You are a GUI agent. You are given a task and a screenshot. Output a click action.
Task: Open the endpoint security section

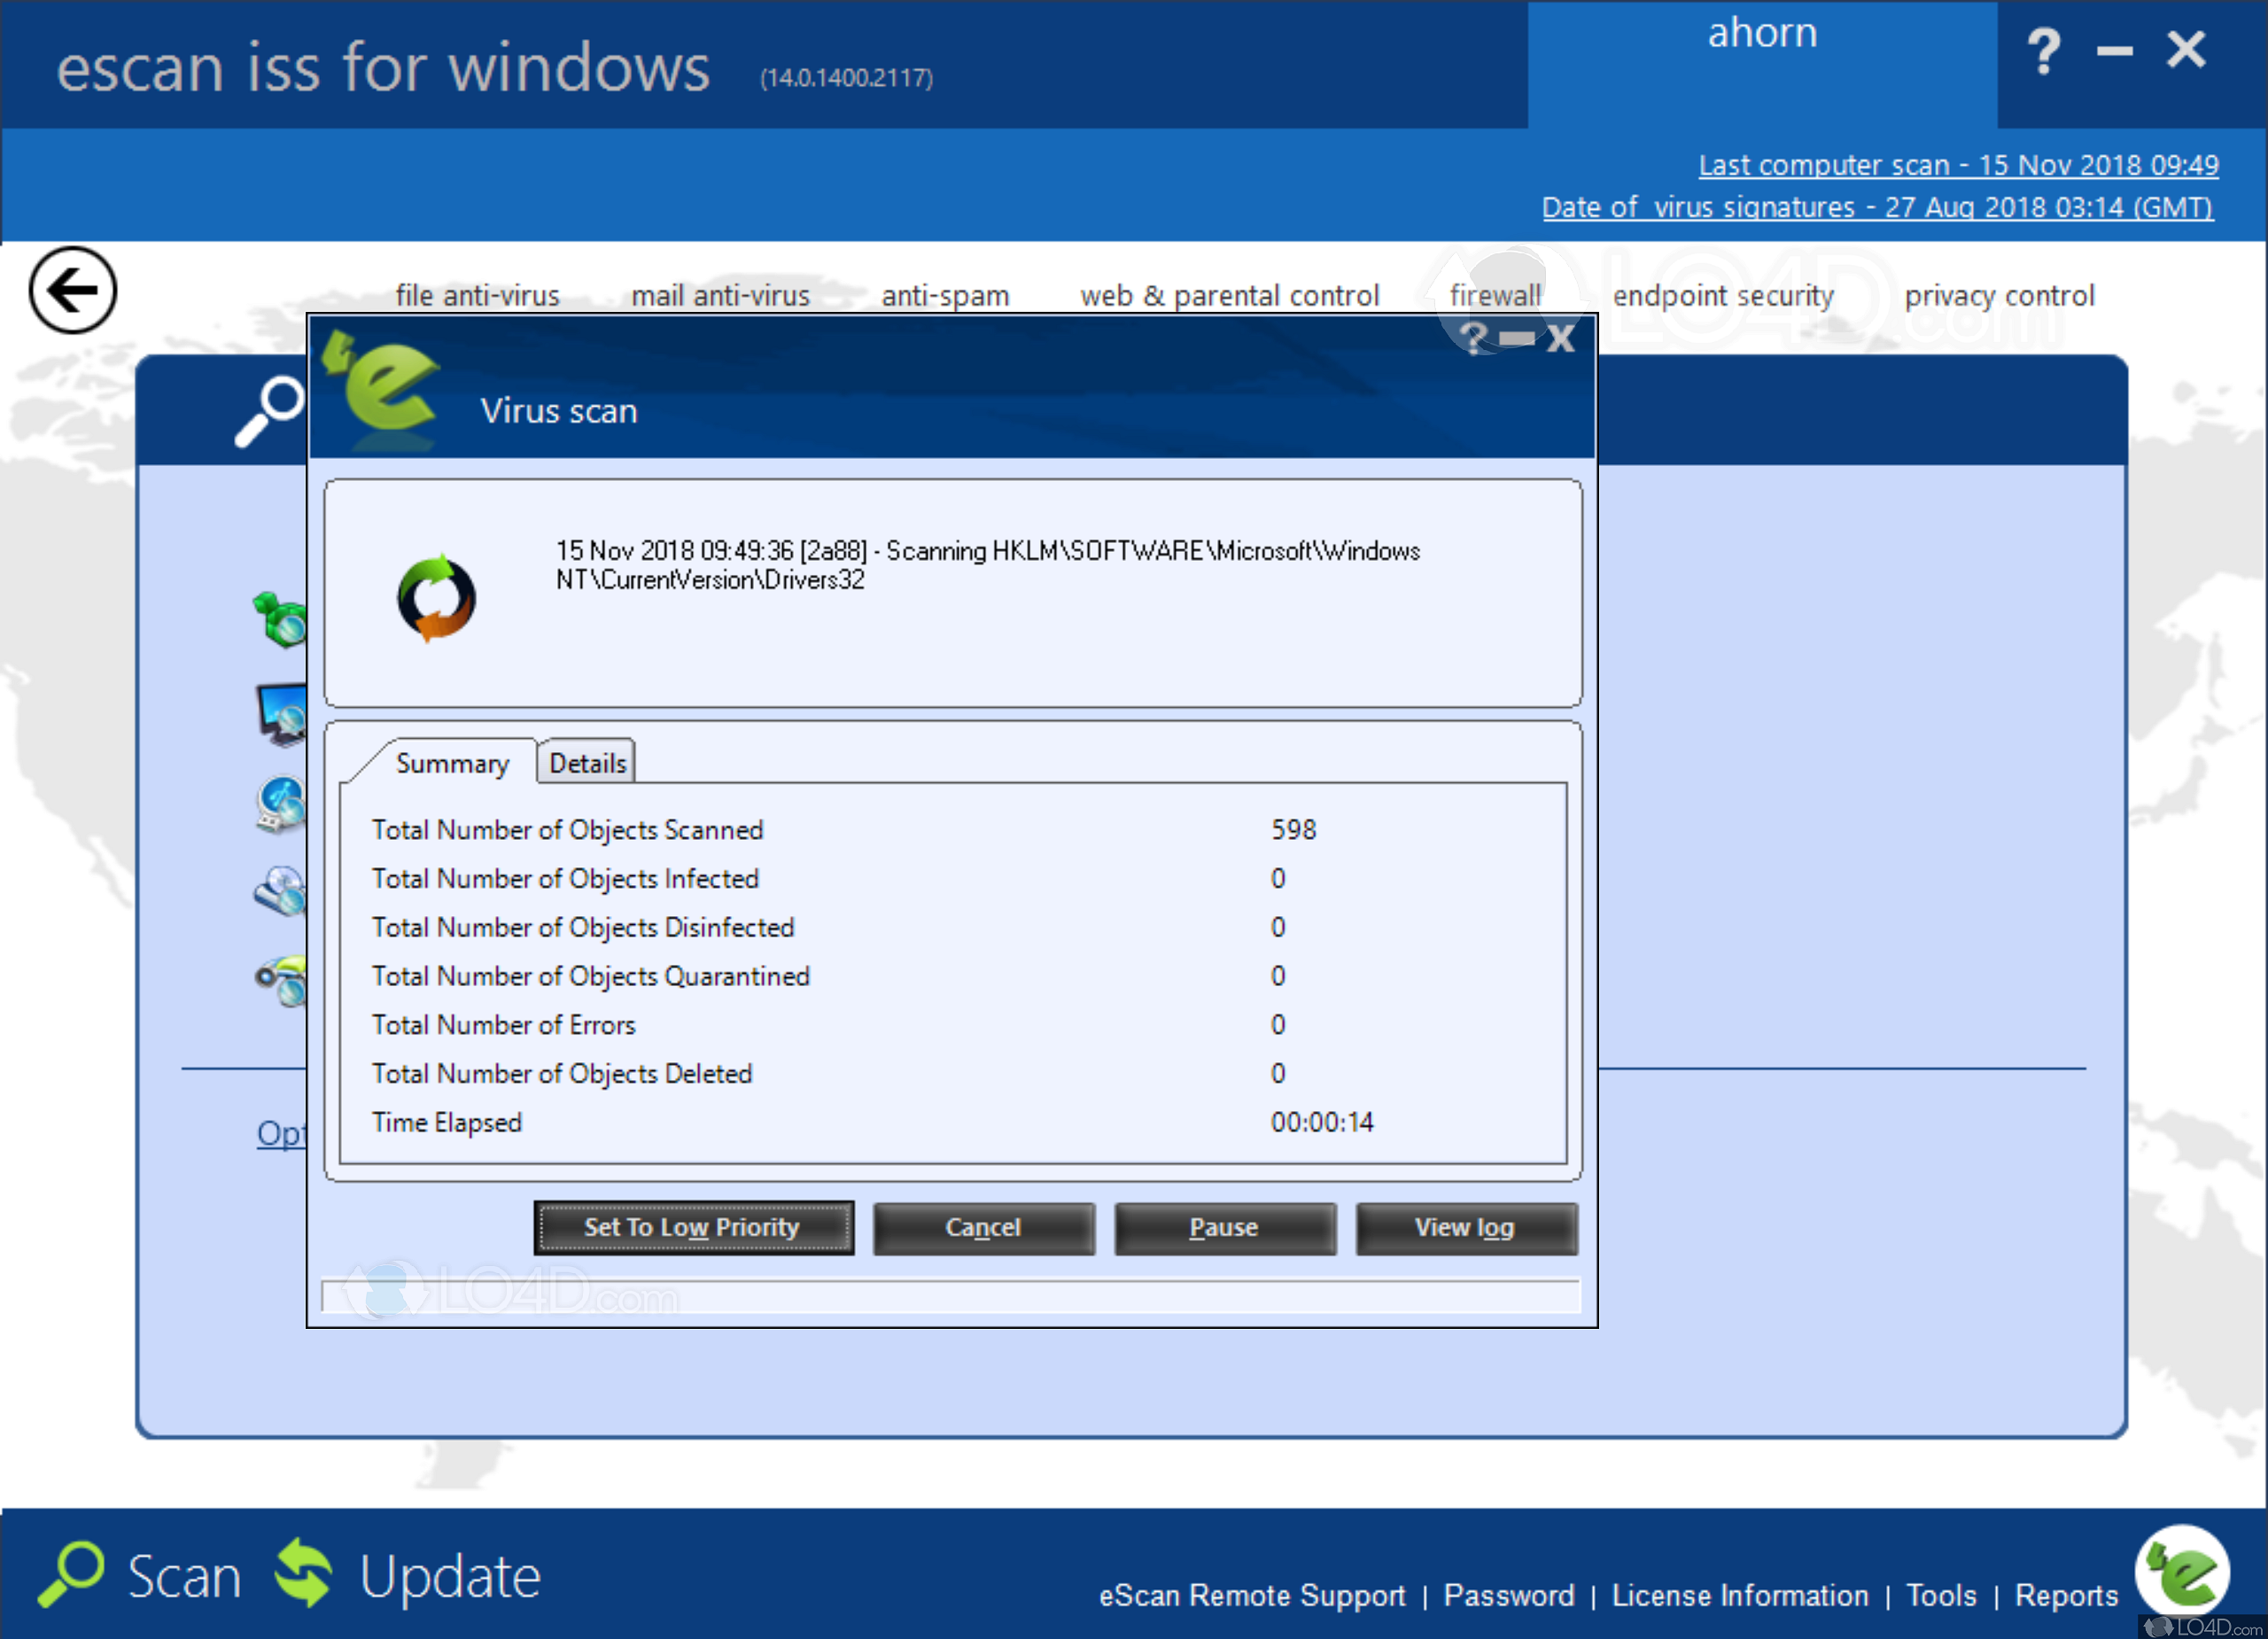pos(1724,296)
